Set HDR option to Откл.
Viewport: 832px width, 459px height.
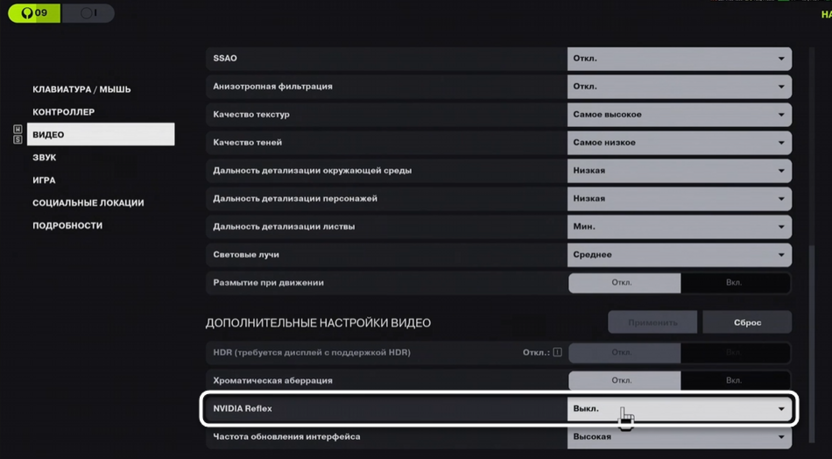(x=625, y=353)
